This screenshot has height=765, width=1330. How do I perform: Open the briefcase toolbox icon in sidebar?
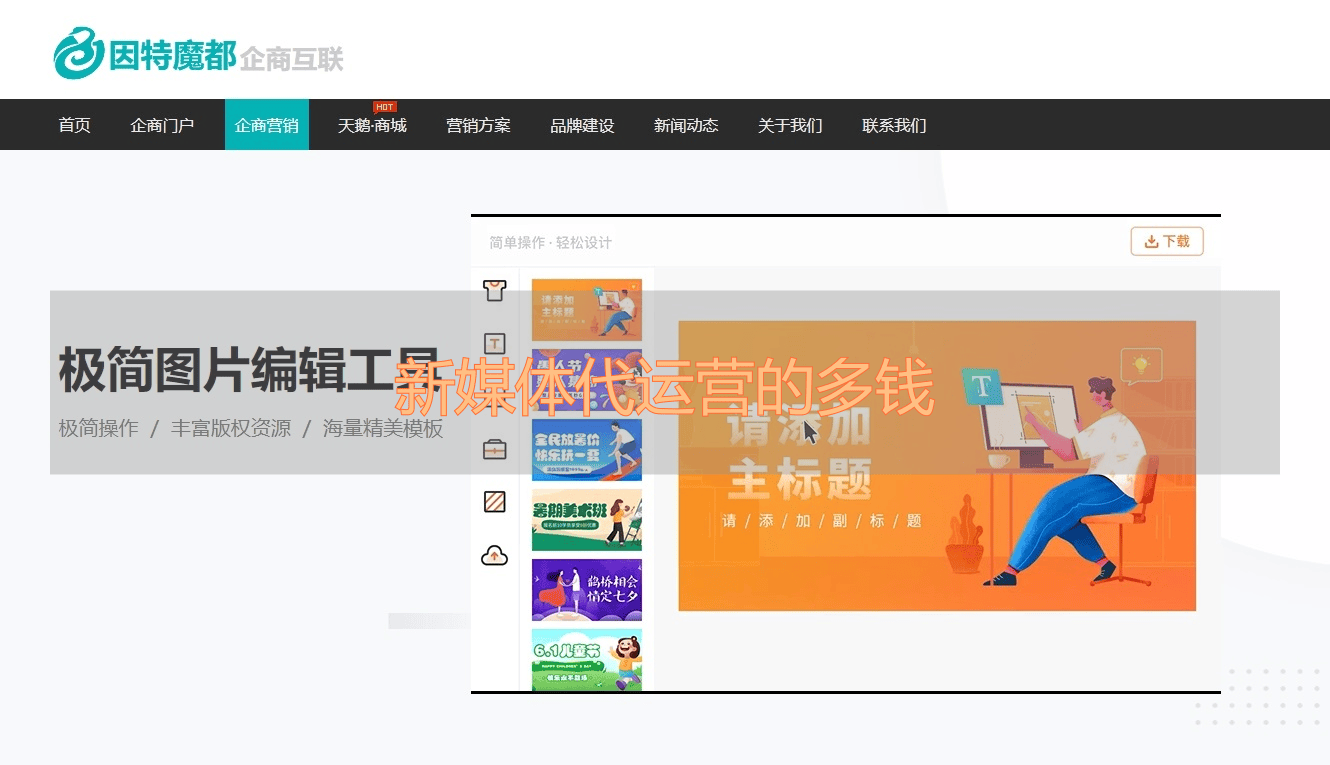[x=494, y=449]
